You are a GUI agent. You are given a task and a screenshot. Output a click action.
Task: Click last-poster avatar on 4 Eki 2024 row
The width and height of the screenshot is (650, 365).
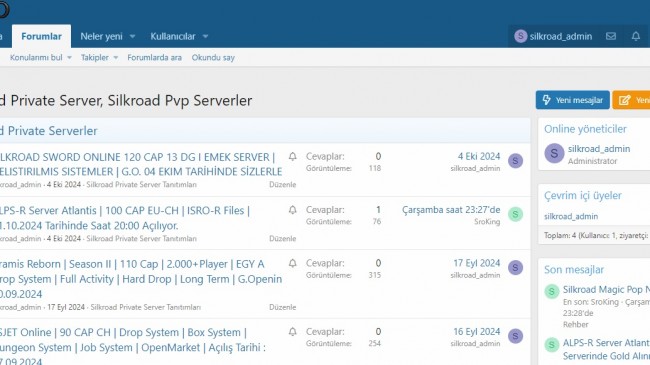click(515, 161)
